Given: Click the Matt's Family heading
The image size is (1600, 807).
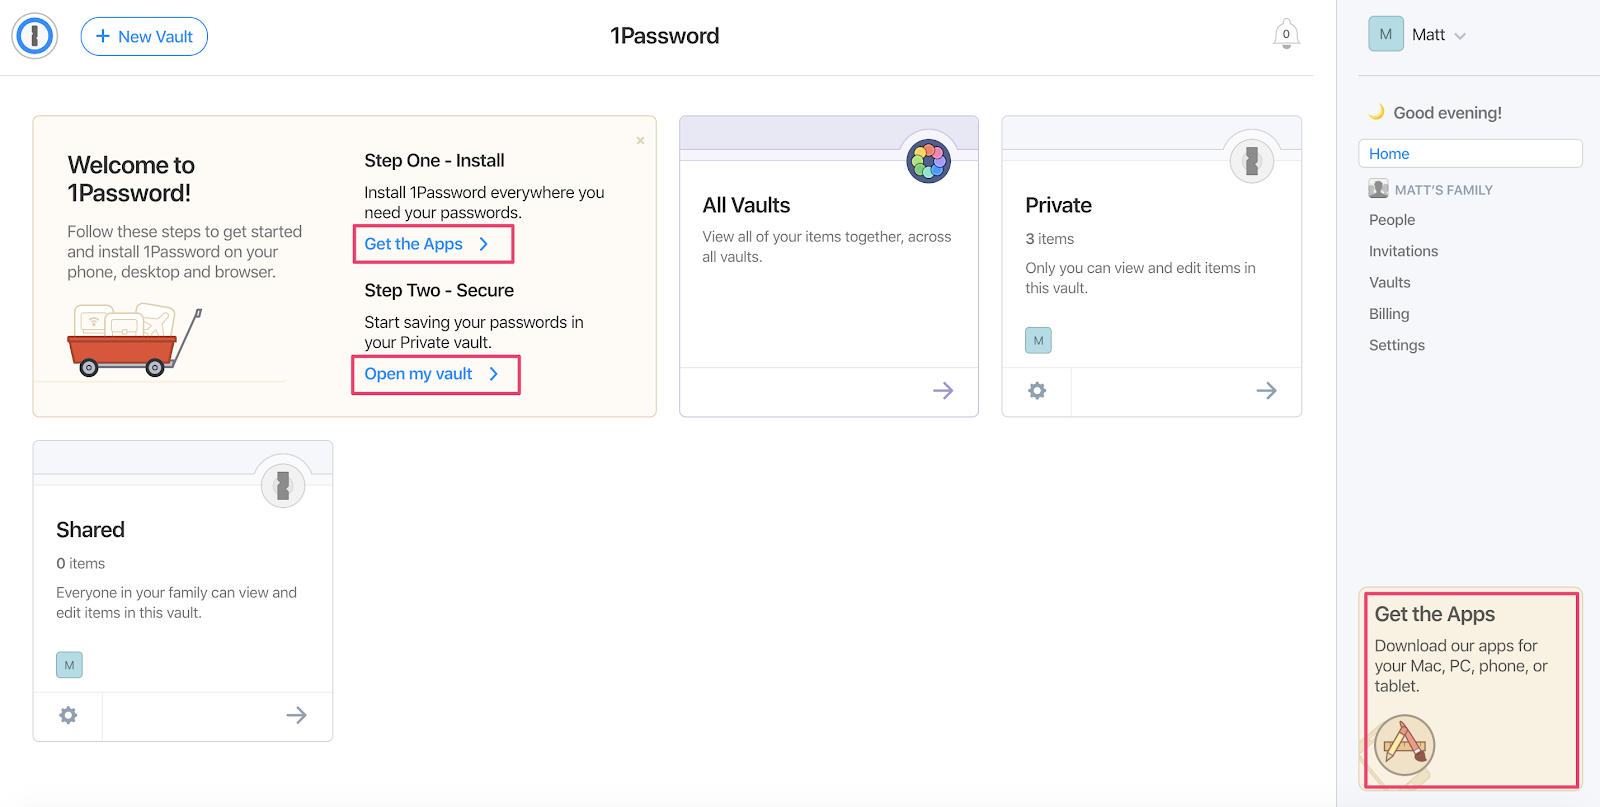Looking at the screenshot, I should click(1443, 190).
